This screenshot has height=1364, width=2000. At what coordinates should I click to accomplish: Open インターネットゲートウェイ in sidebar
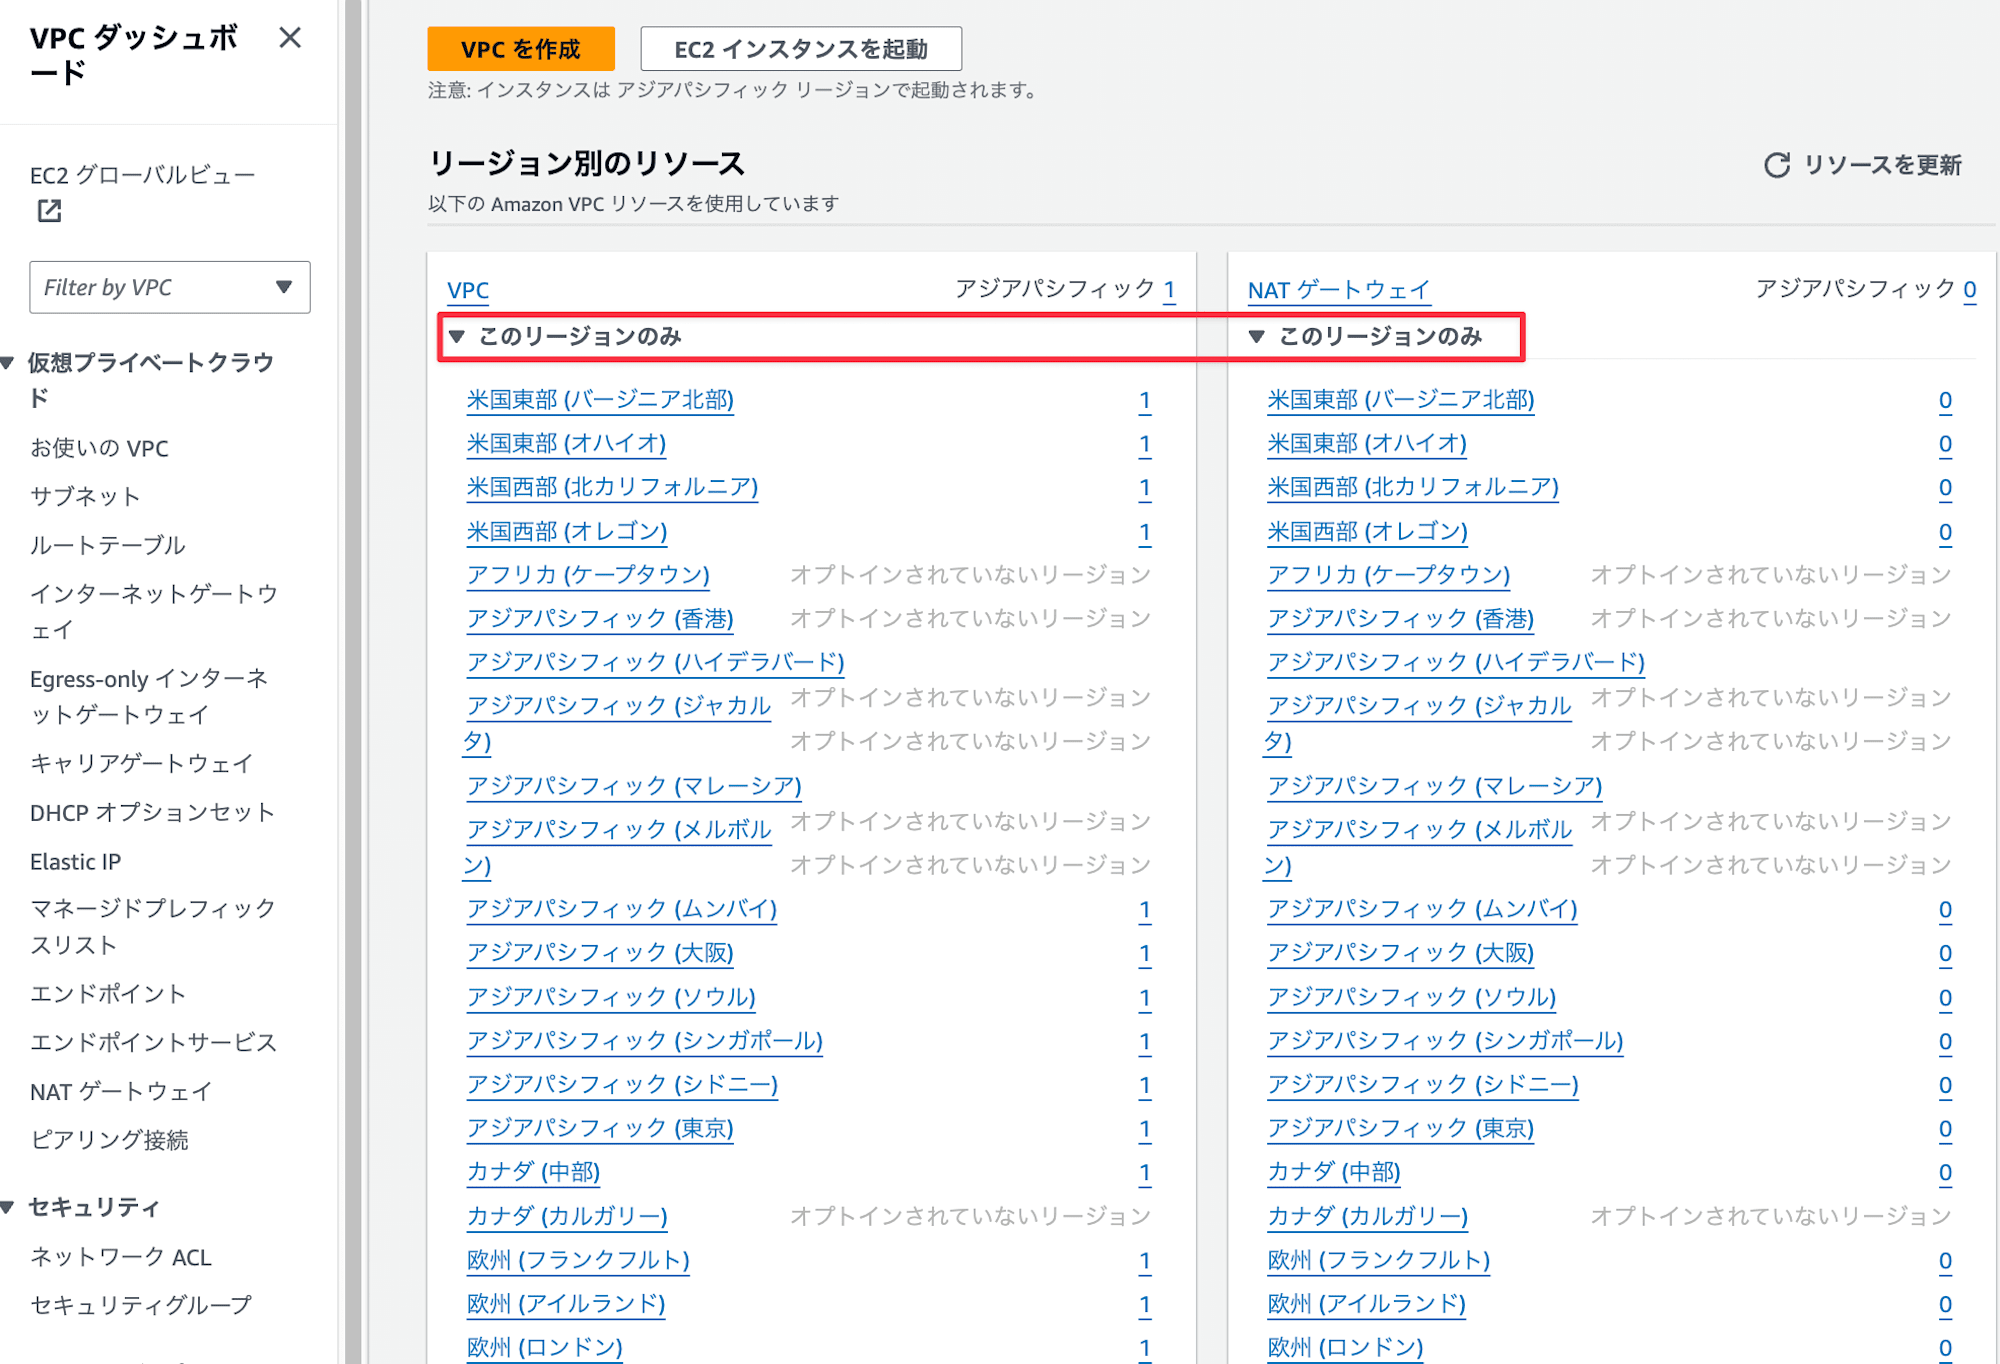coord(154,611)
